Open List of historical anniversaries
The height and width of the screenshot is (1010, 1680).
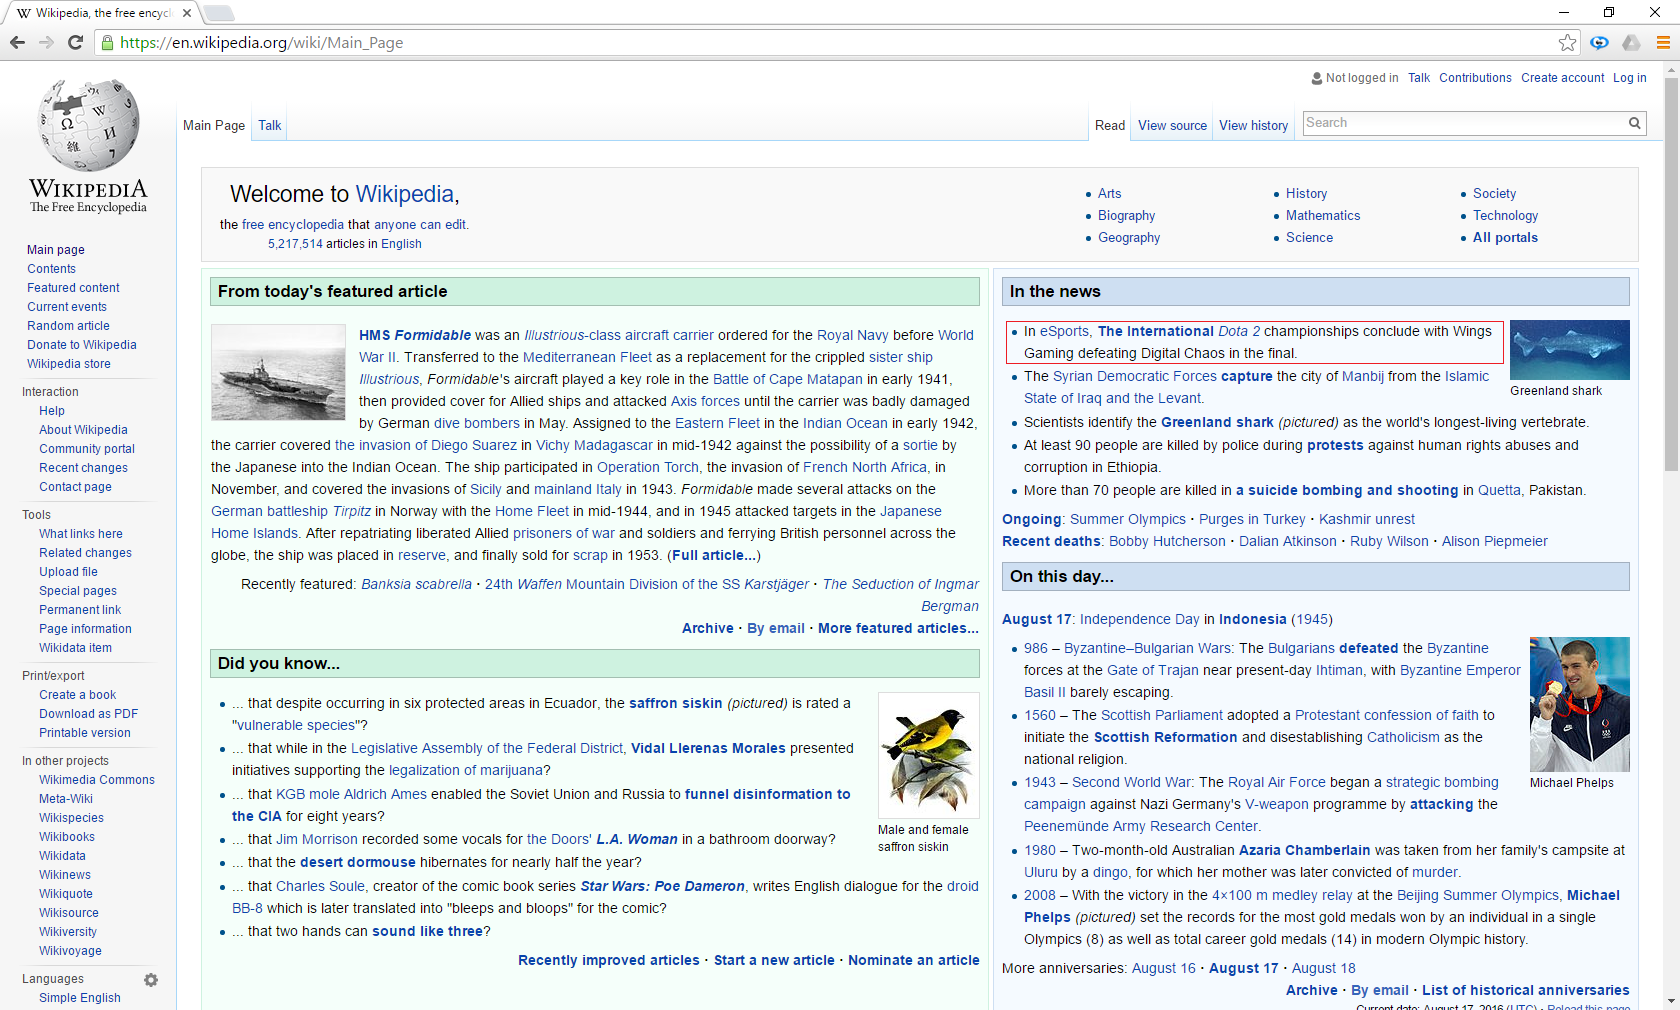tap(1525, 990)
